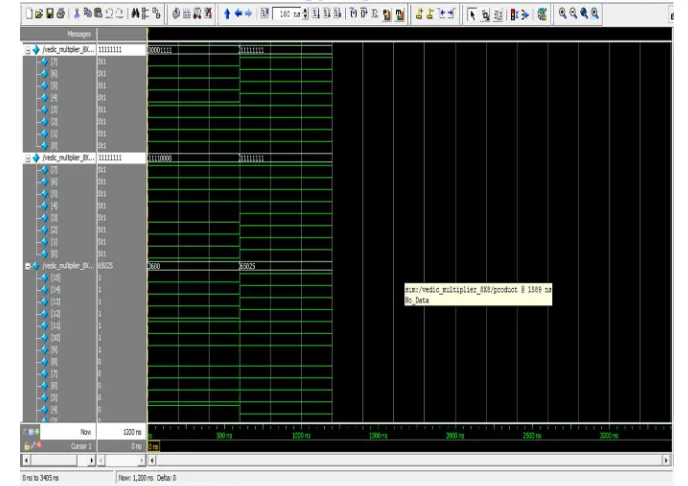Viewport: 688px width, 486px height.
Task: Click the blue right arrow icon
Action: (x=248, y=14)
